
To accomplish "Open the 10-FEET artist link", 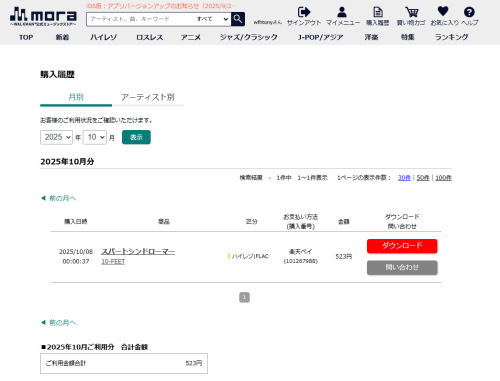I will coord(113,262).
